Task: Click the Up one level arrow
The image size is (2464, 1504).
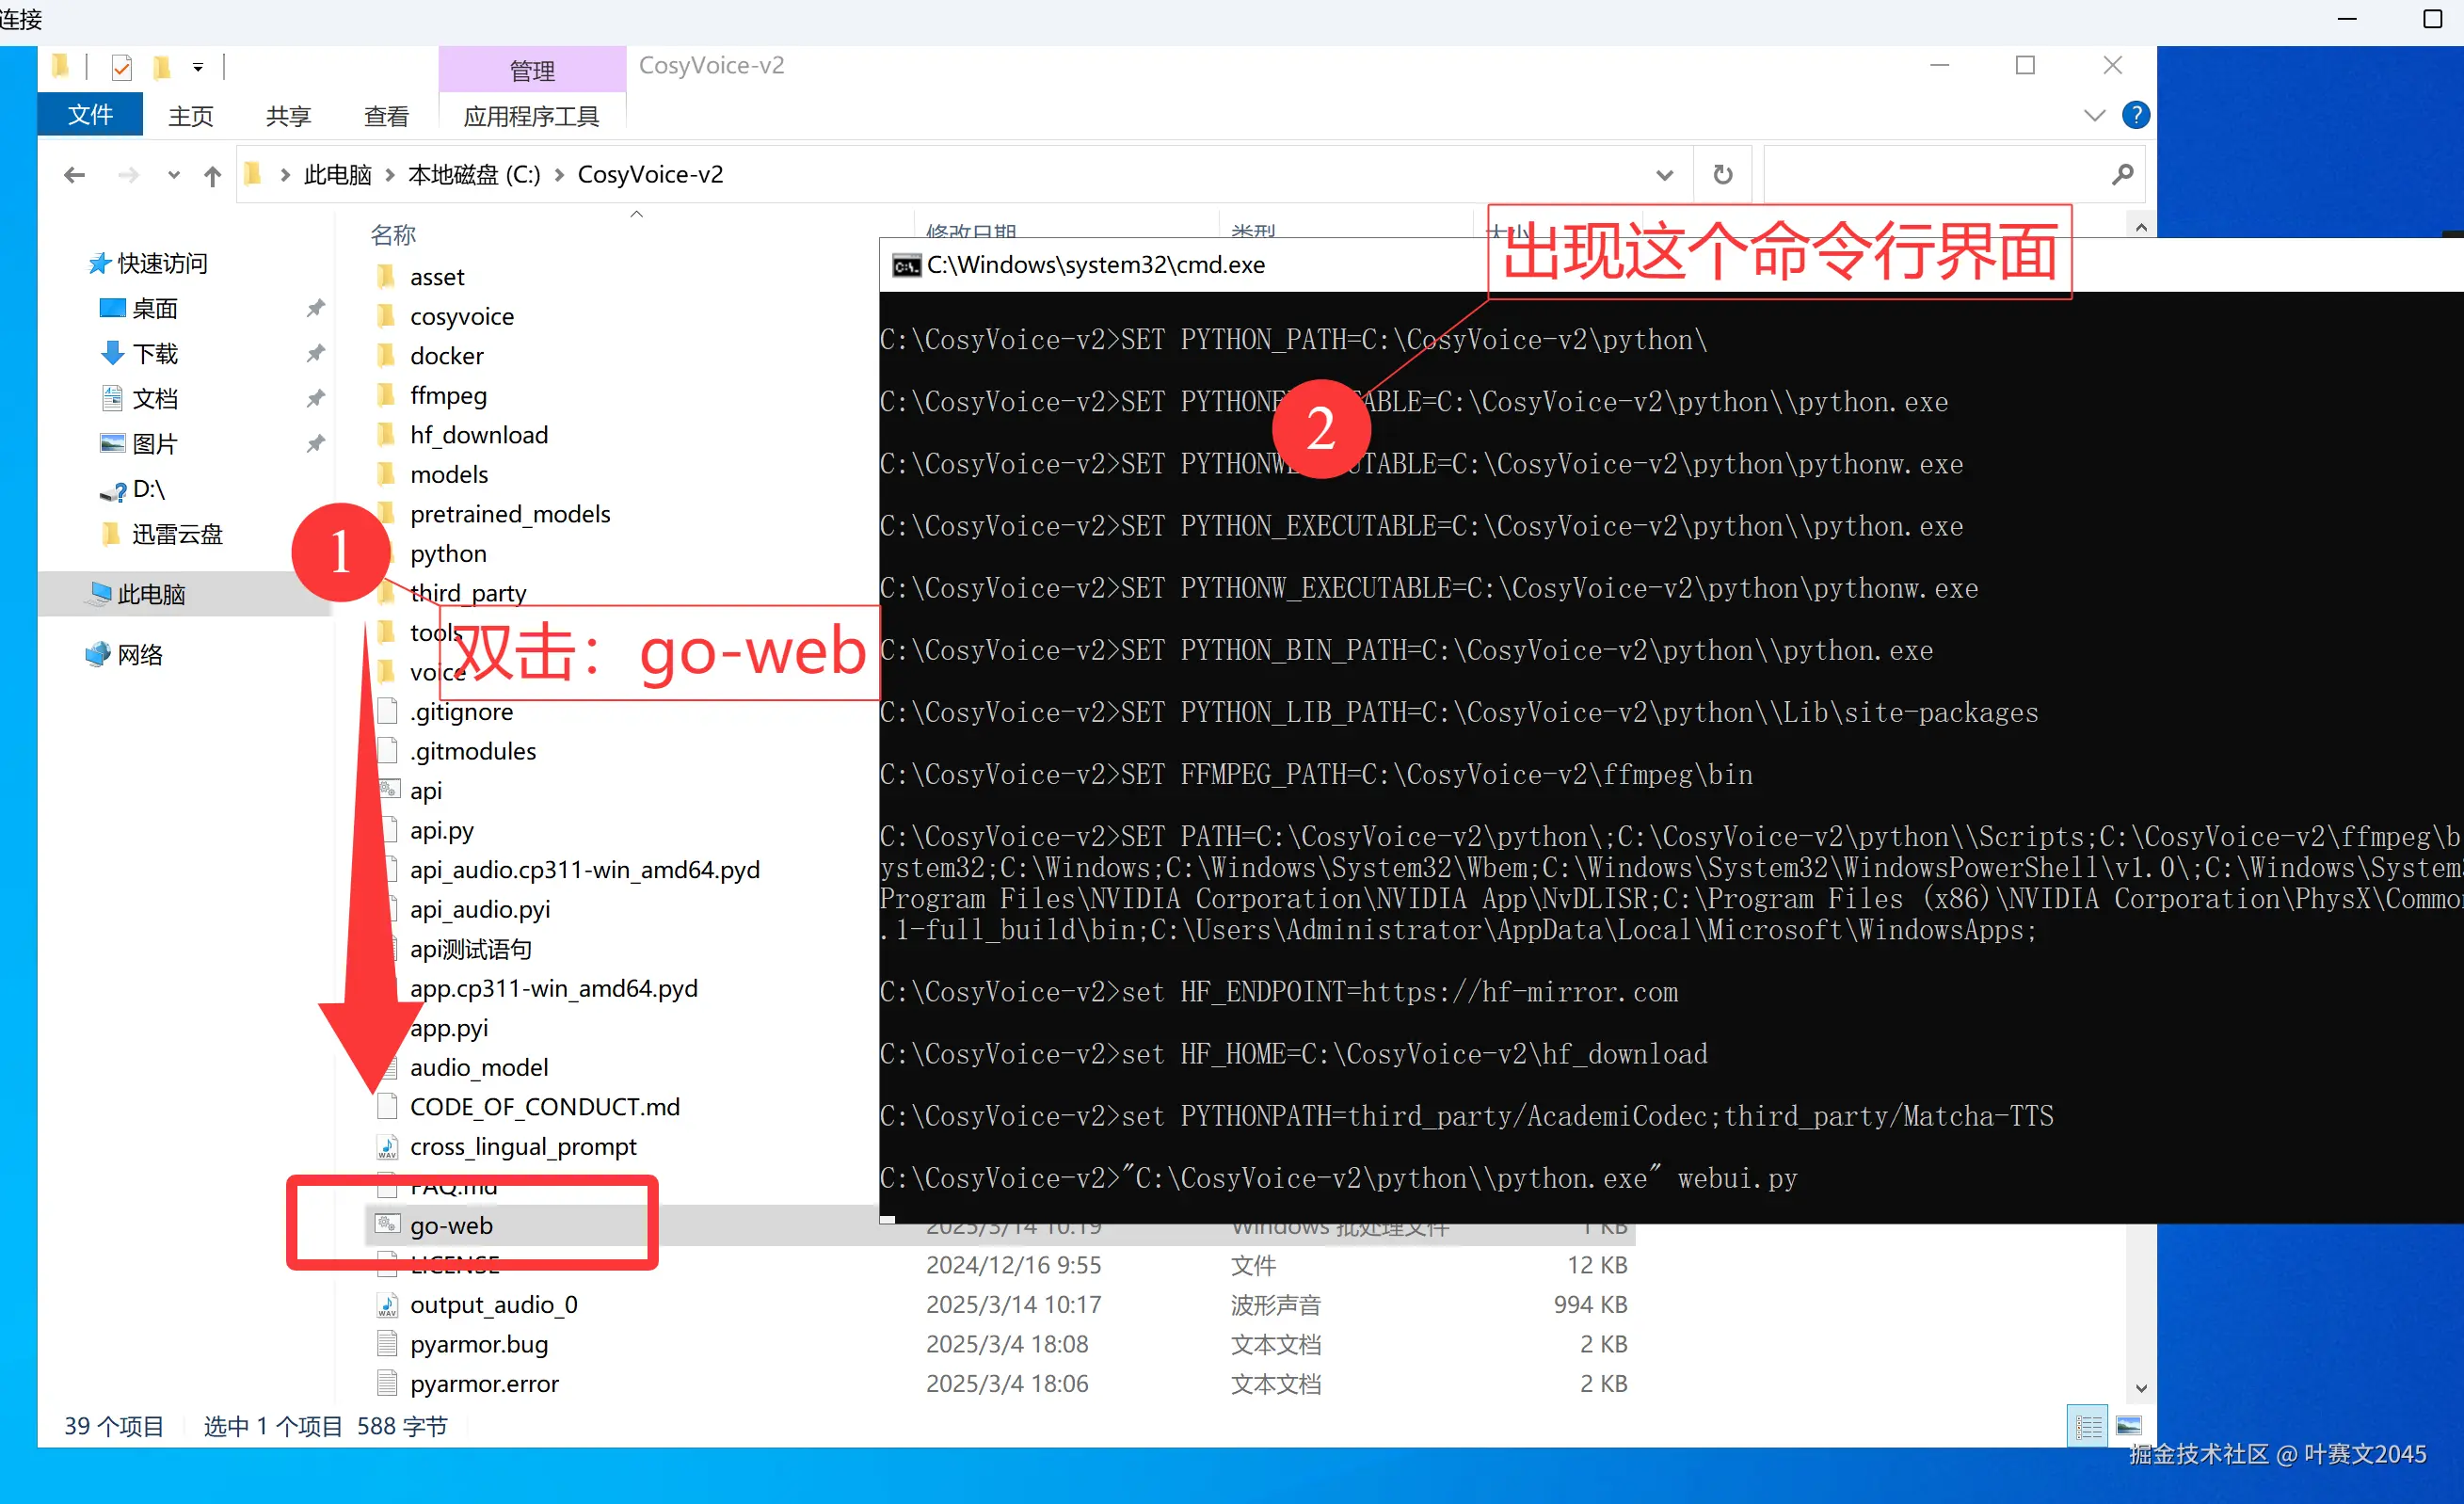Action: coord(212,176)
